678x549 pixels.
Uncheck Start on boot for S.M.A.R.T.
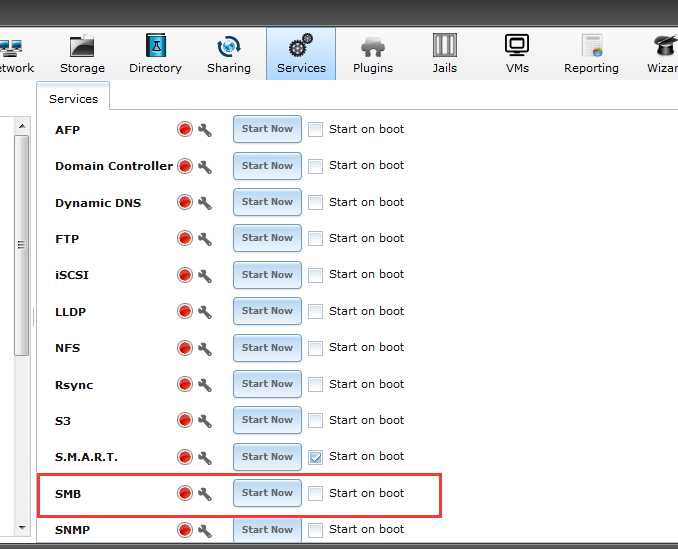[315, 457]
